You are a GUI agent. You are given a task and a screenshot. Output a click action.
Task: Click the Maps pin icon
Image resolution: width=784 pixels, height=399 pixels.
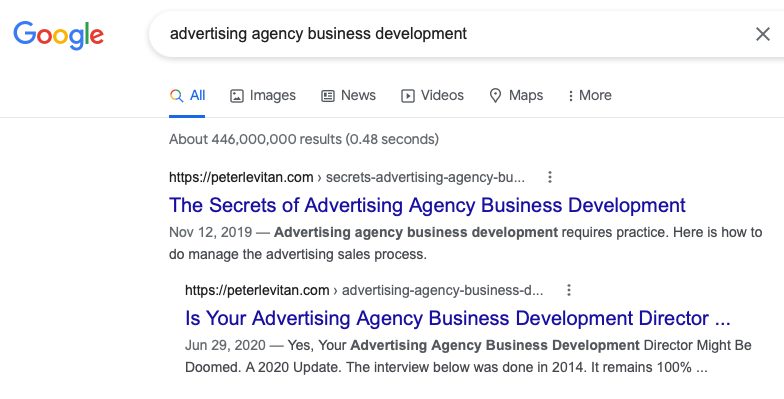[x=495, y=96]
